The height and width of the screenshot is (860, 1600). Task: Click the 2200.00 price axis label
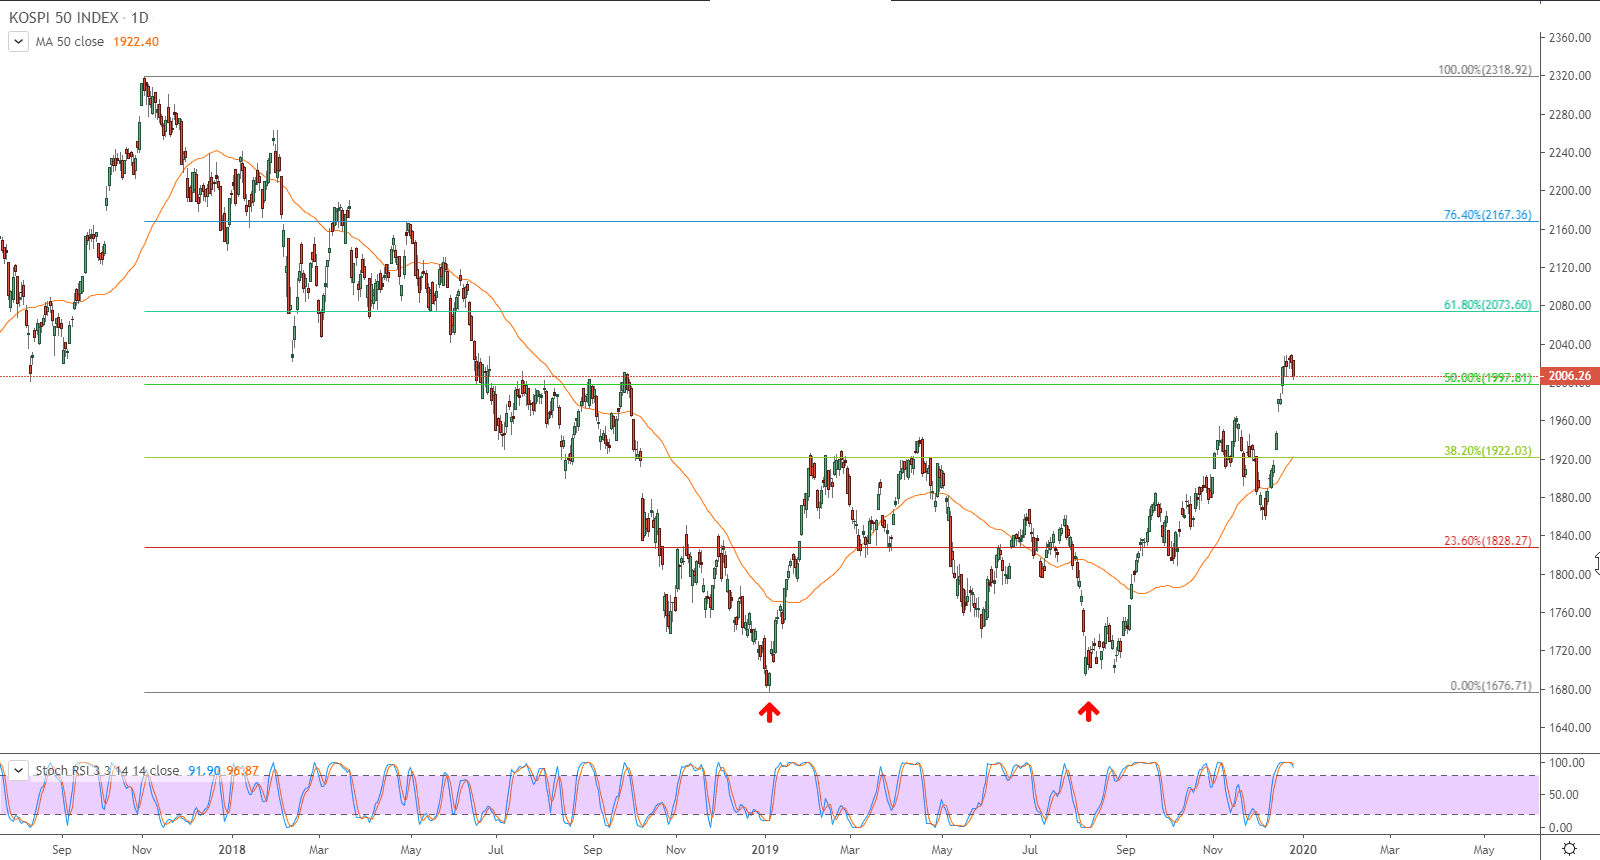point(1570,191)
